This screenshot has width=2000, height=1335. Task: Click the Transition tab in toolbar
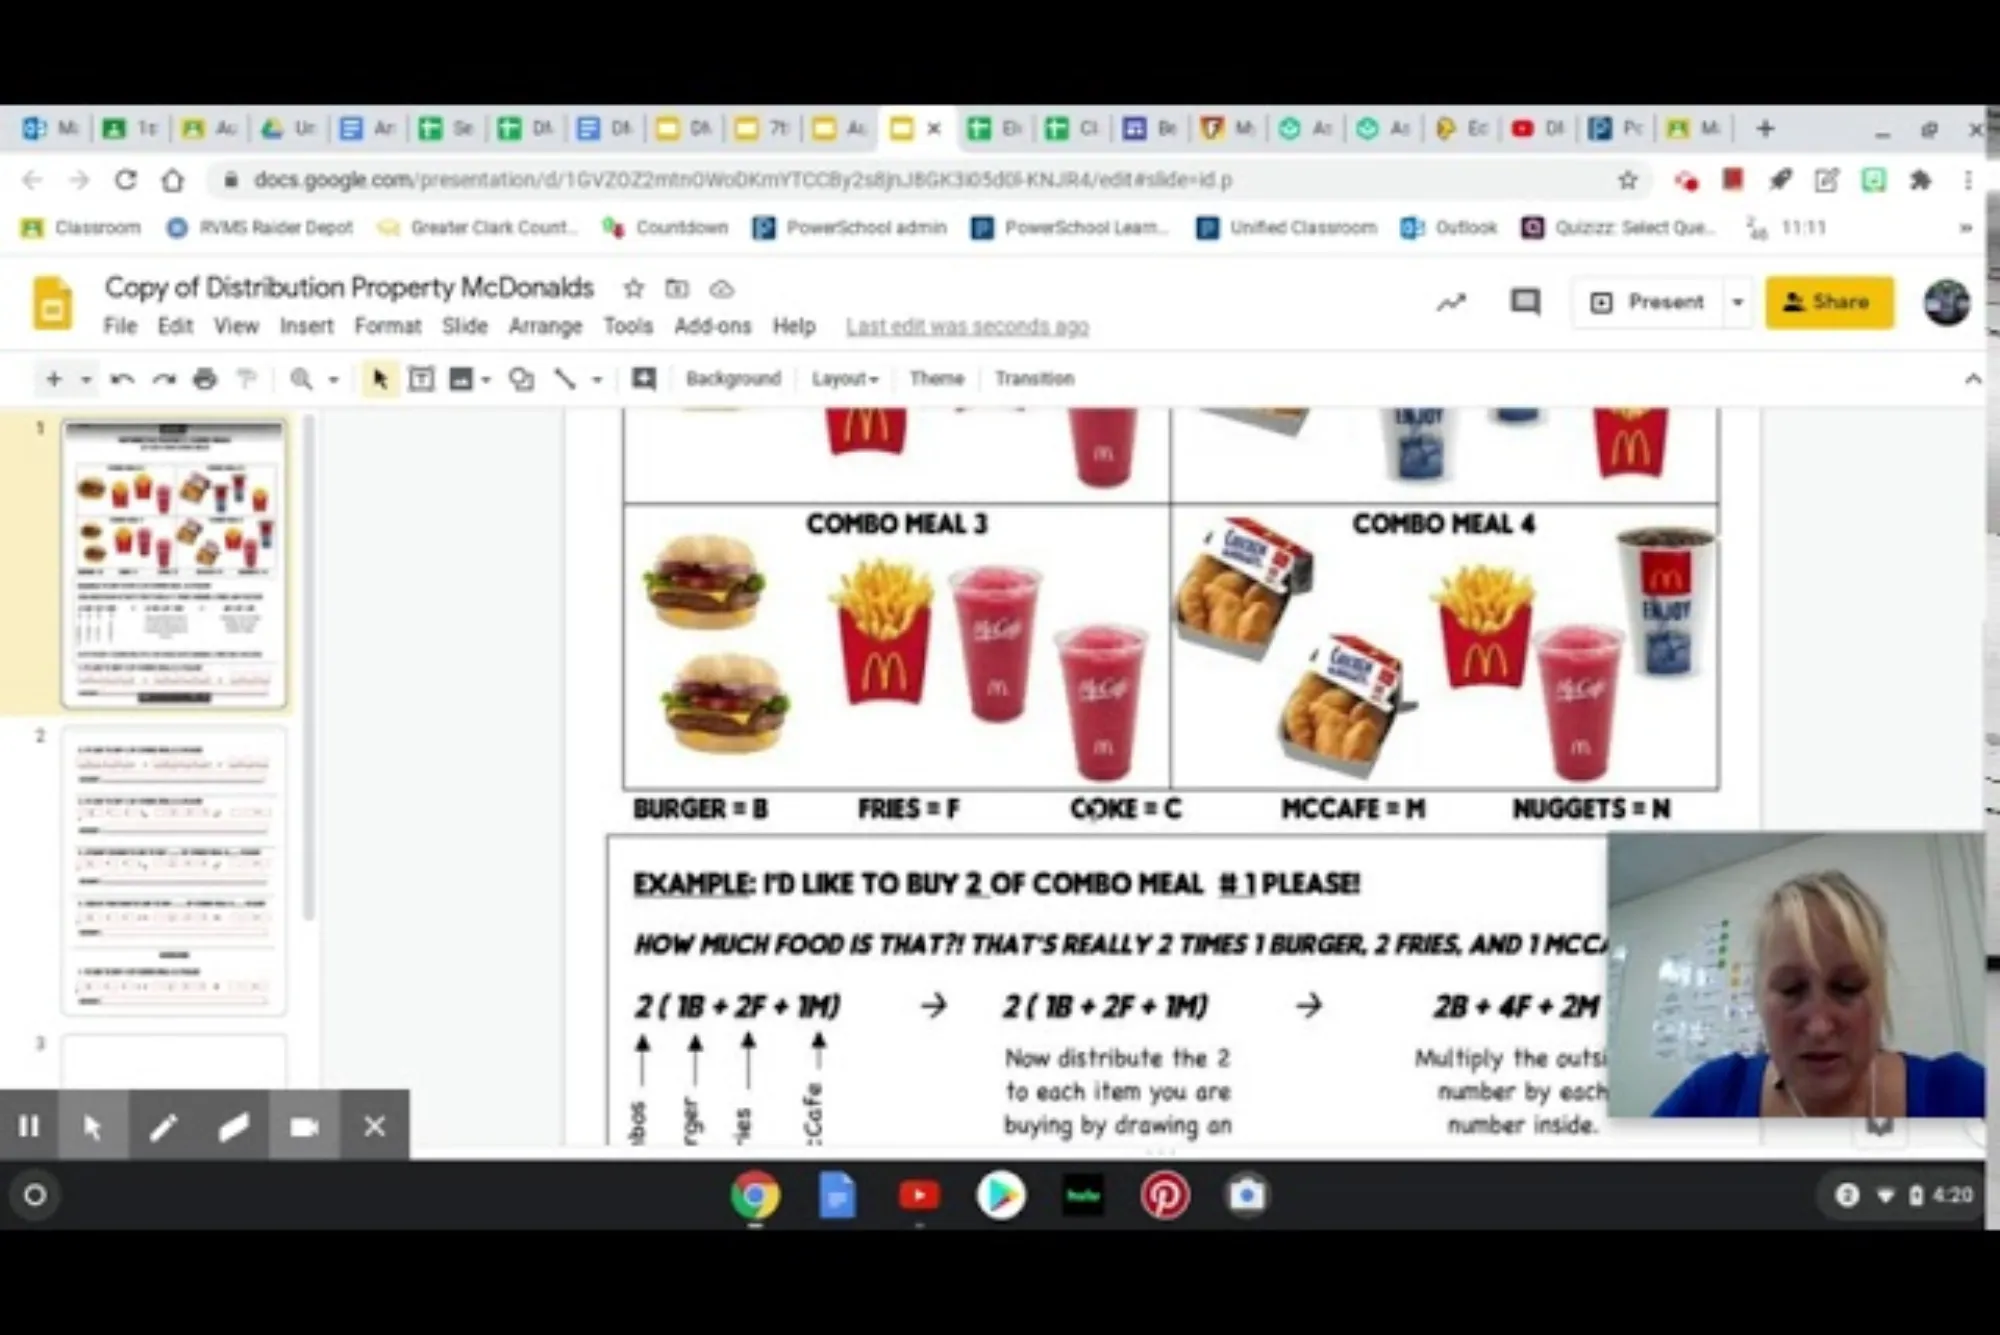click(1034, 377)
